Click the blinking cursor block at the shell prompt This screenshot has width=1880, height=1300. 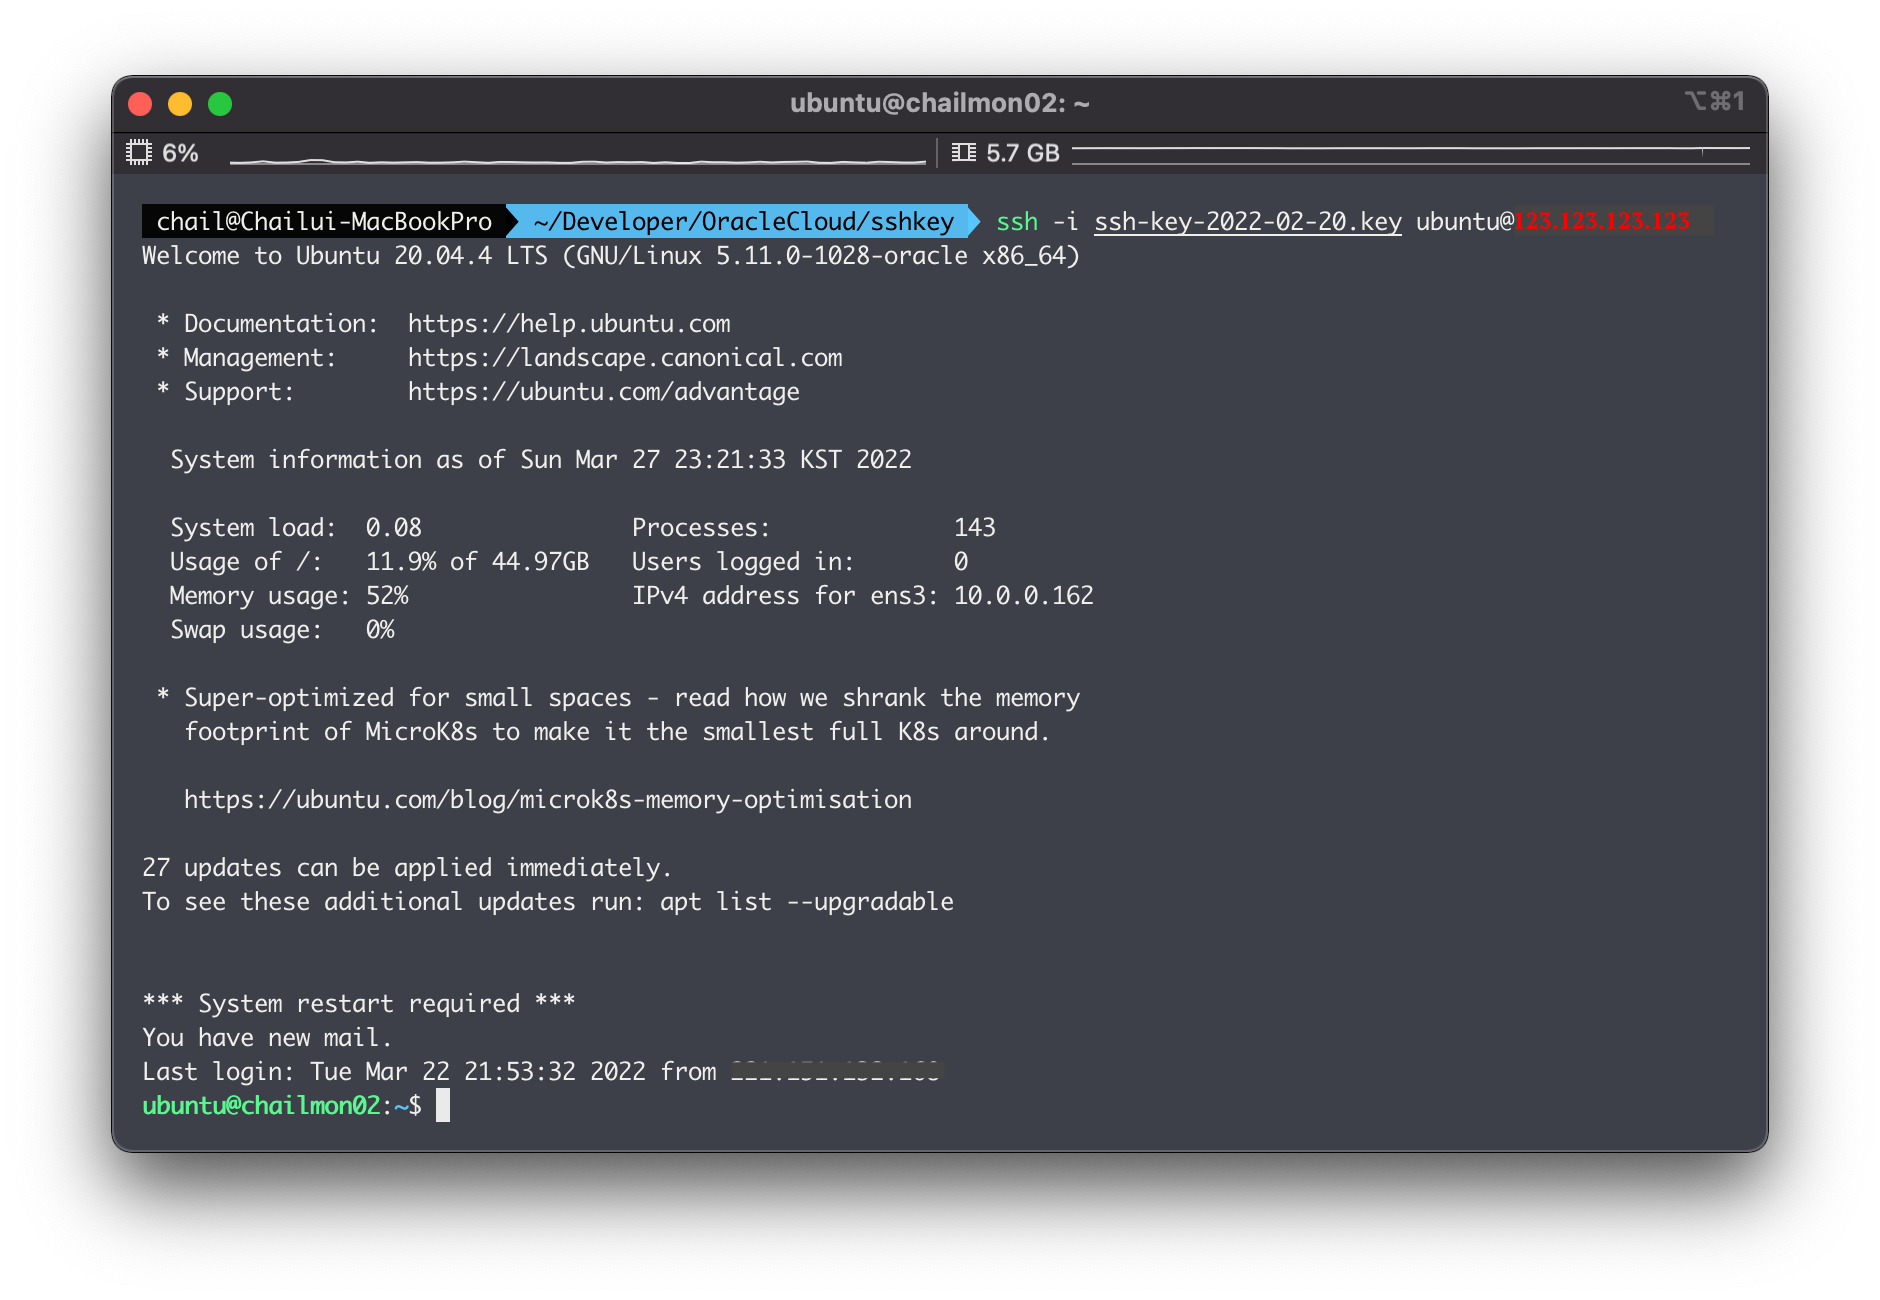click(443, 1106)
